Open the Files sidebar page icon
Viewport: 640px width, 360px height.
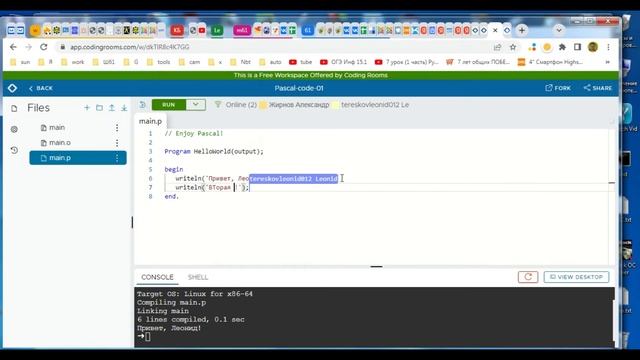click(x=14, y=108)
